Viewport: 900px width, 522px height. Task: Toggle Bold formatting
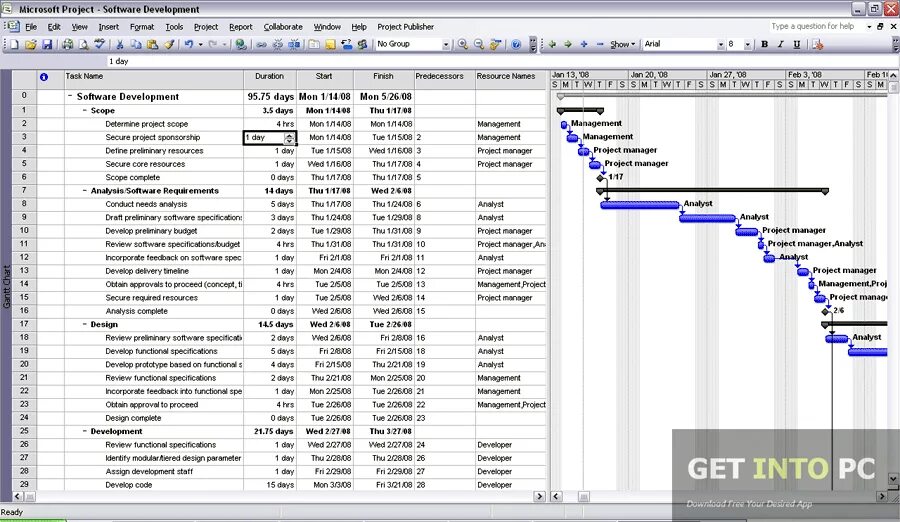(x=764, y=44)
